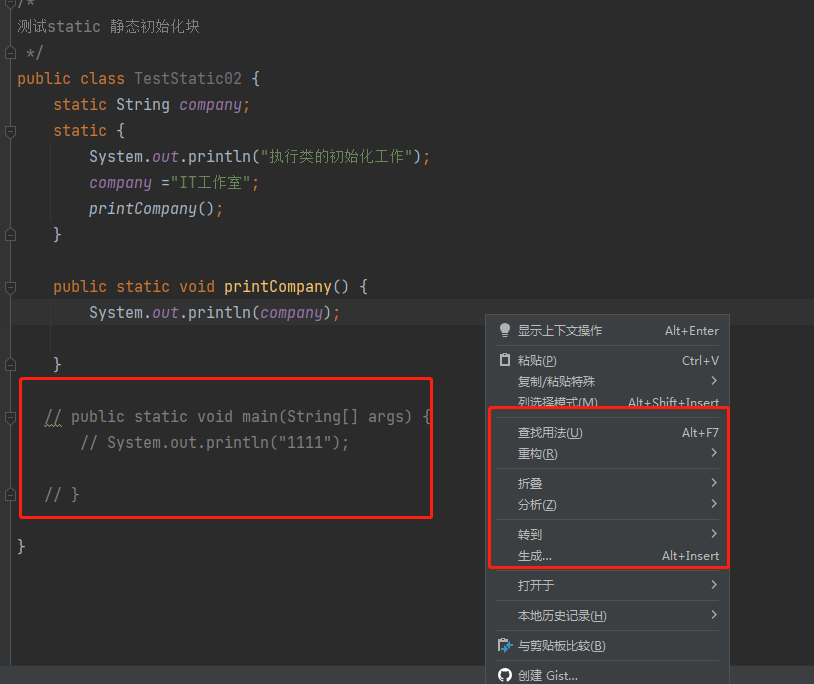The height and width of the screenshot is (684, 814).
Task: Click the company field in the declaration line
Action: click(210, 105)
